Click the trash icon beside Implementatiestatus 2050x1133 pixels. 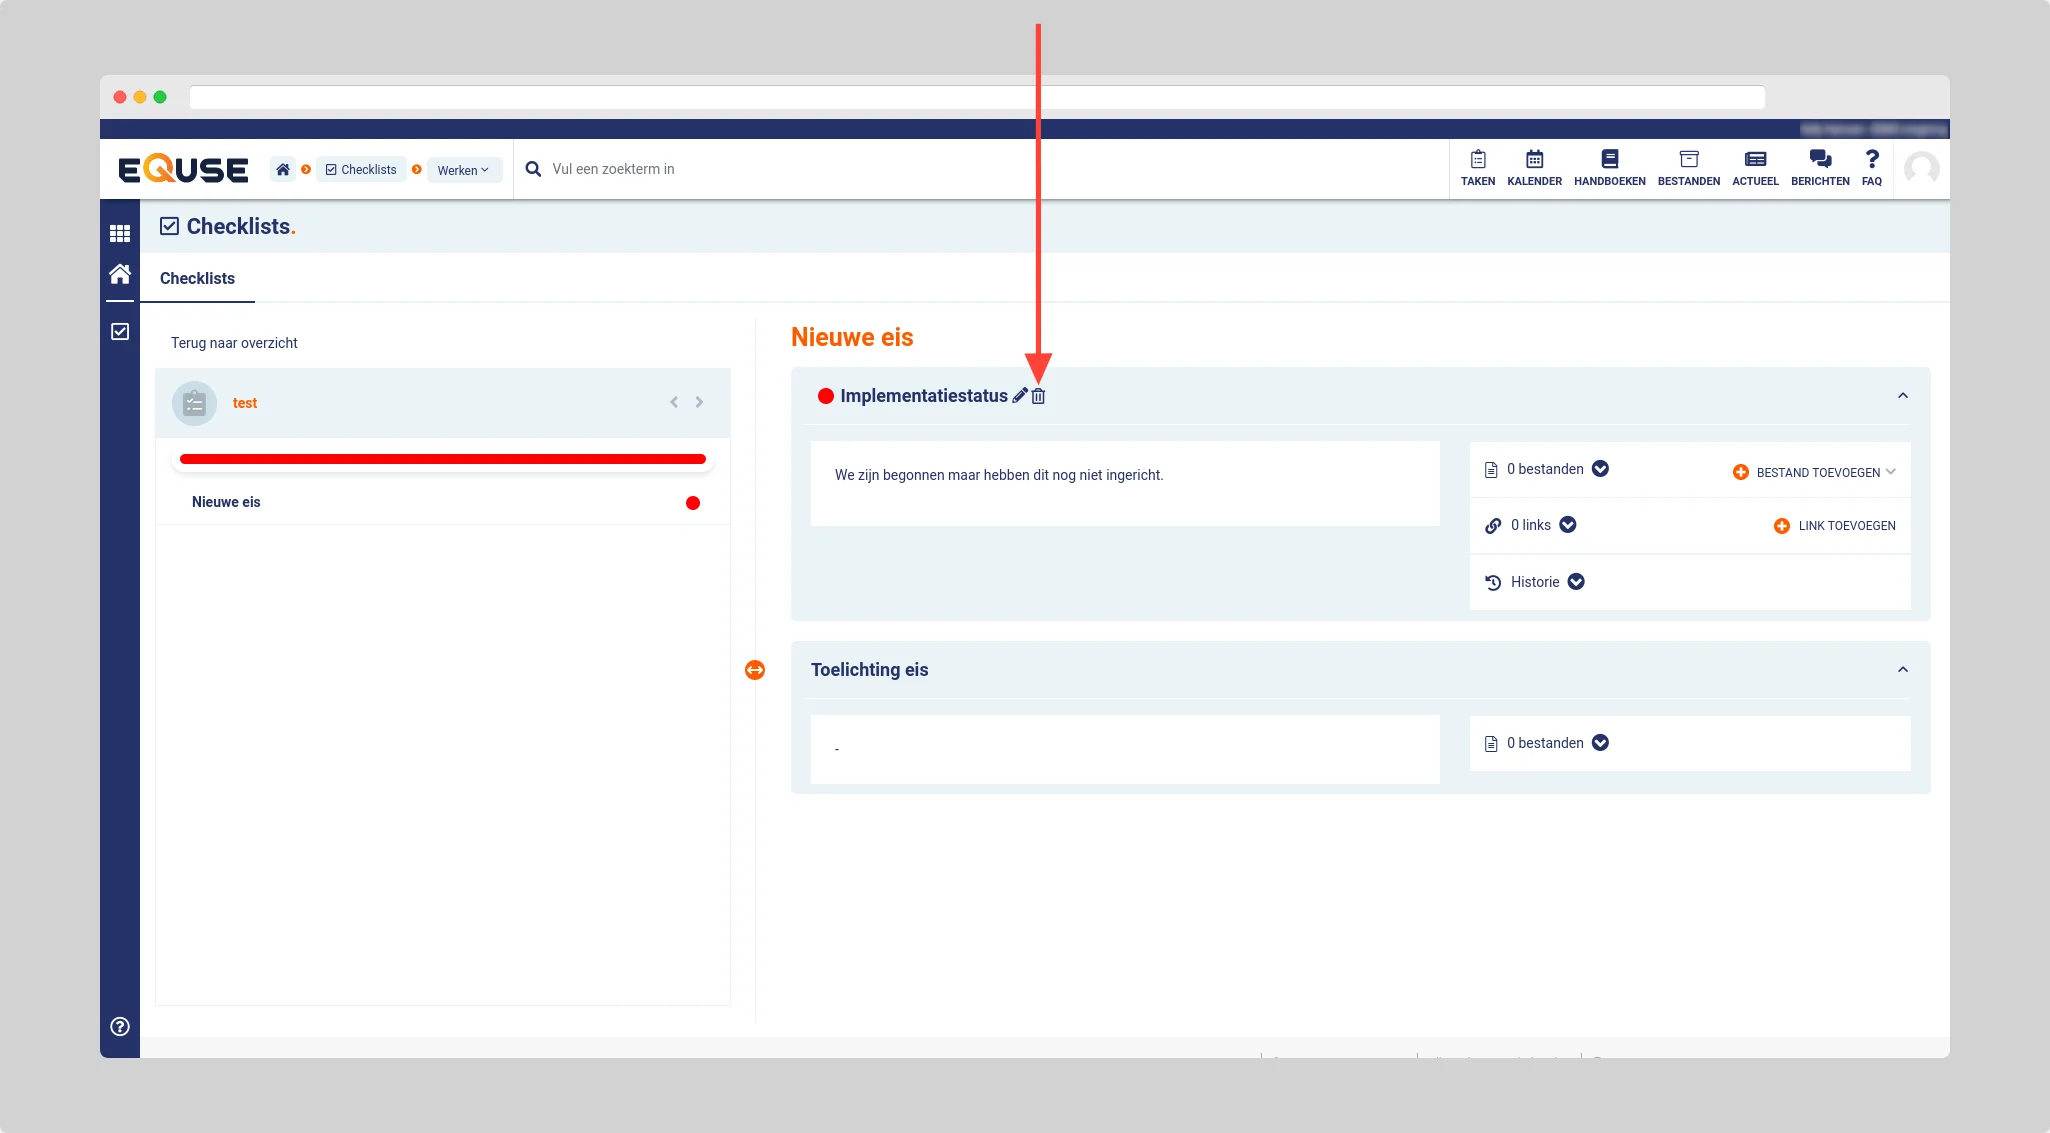click(1038, 396)
